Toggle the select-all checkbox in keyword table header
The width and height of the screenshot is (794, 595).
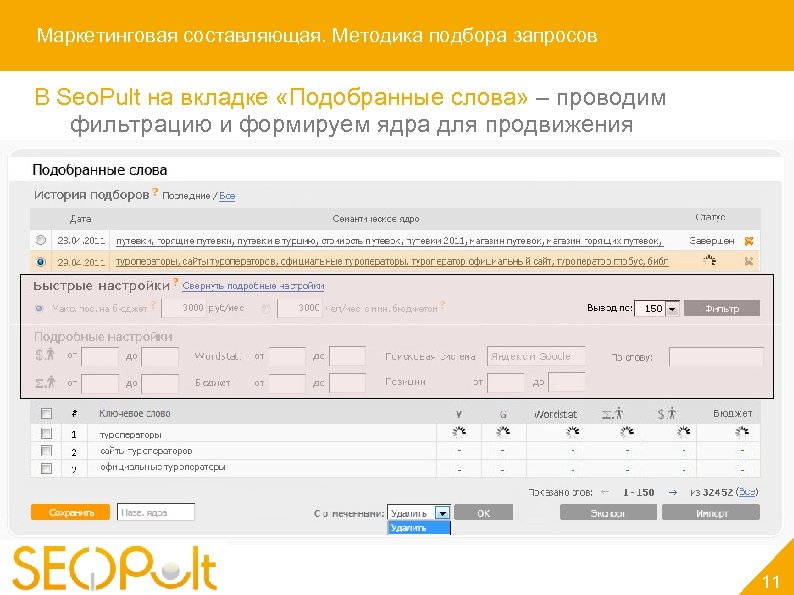(46, 414)
